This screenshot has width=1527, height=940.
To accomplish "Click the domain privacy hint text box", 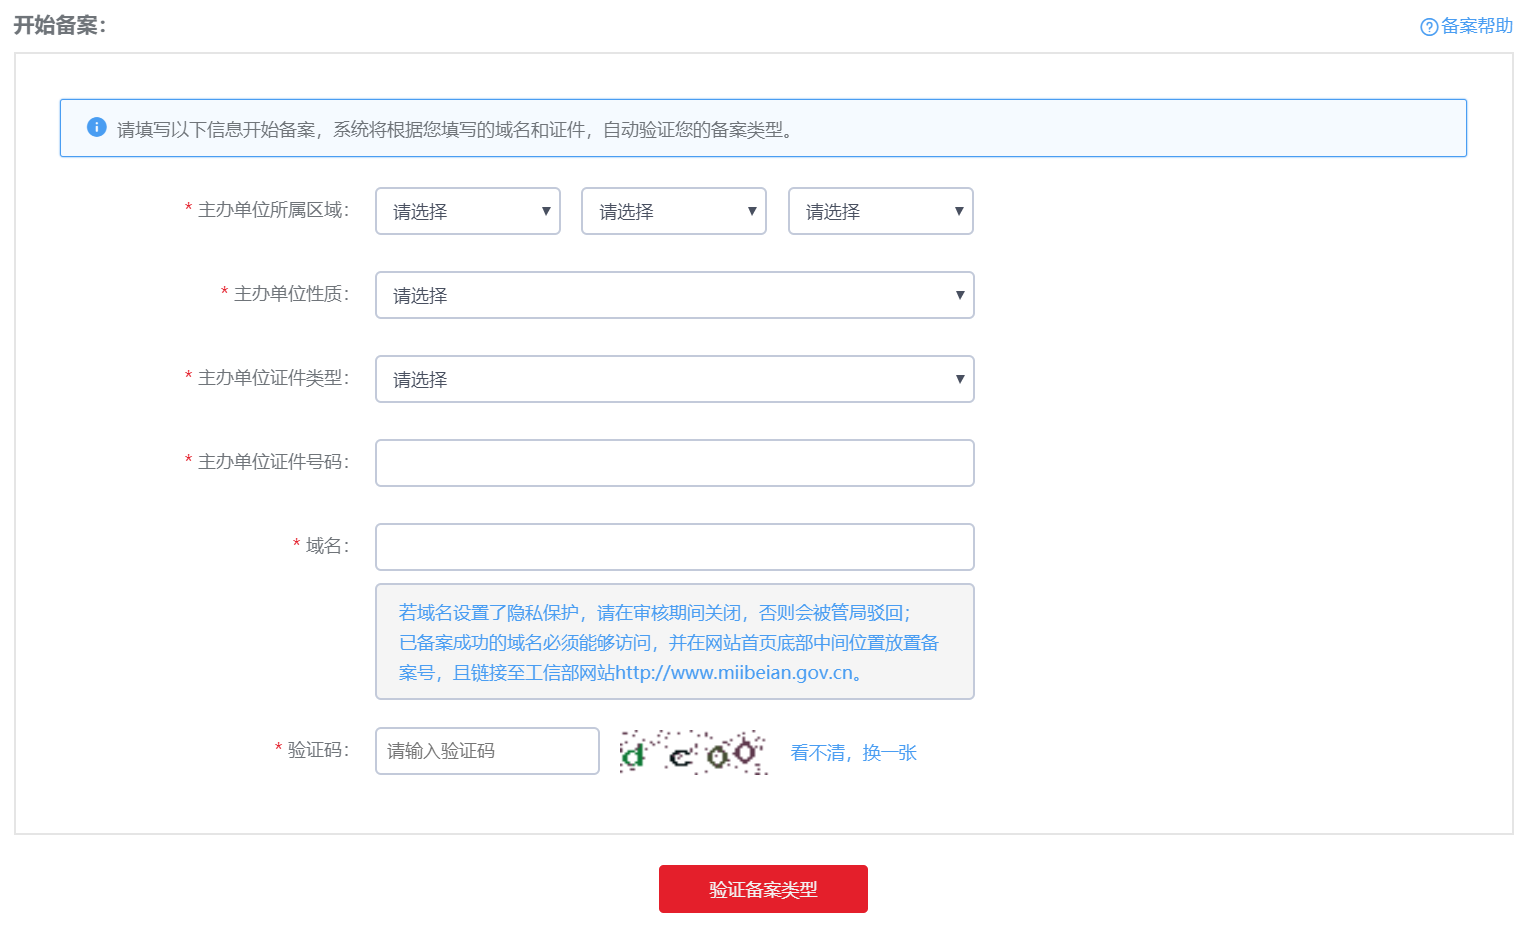I will click(x=674, y=642).
